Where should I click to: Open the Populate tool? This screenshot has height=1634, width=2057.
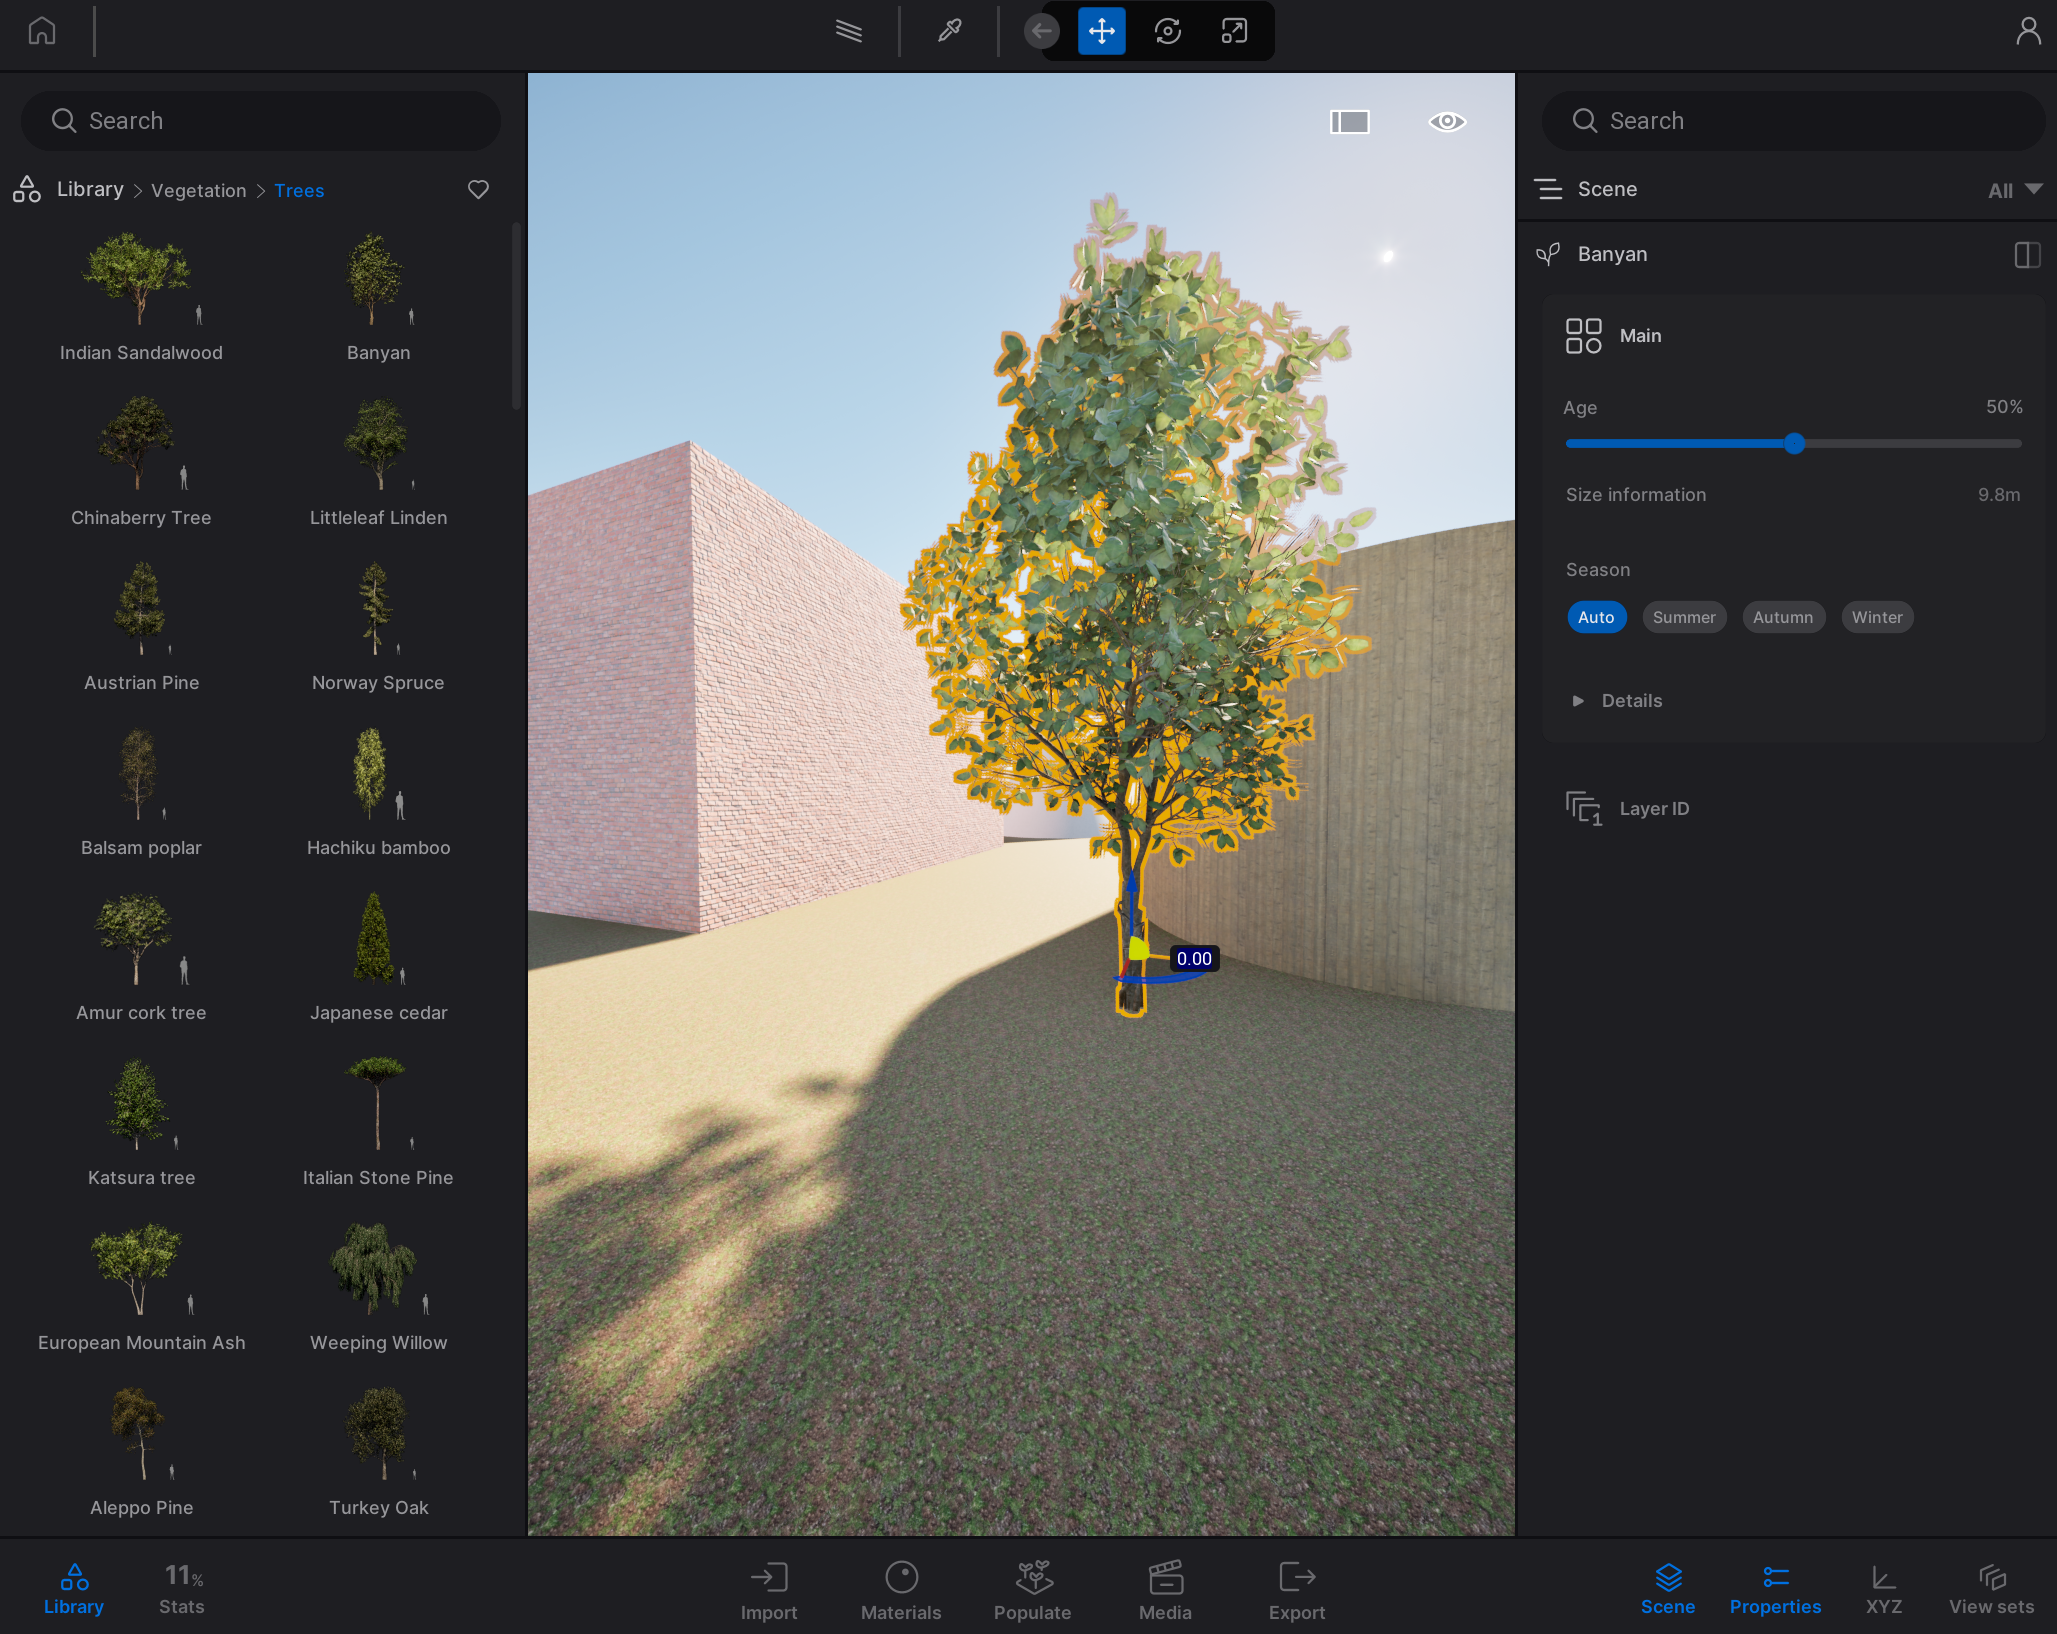(x=1032, y=1590)
